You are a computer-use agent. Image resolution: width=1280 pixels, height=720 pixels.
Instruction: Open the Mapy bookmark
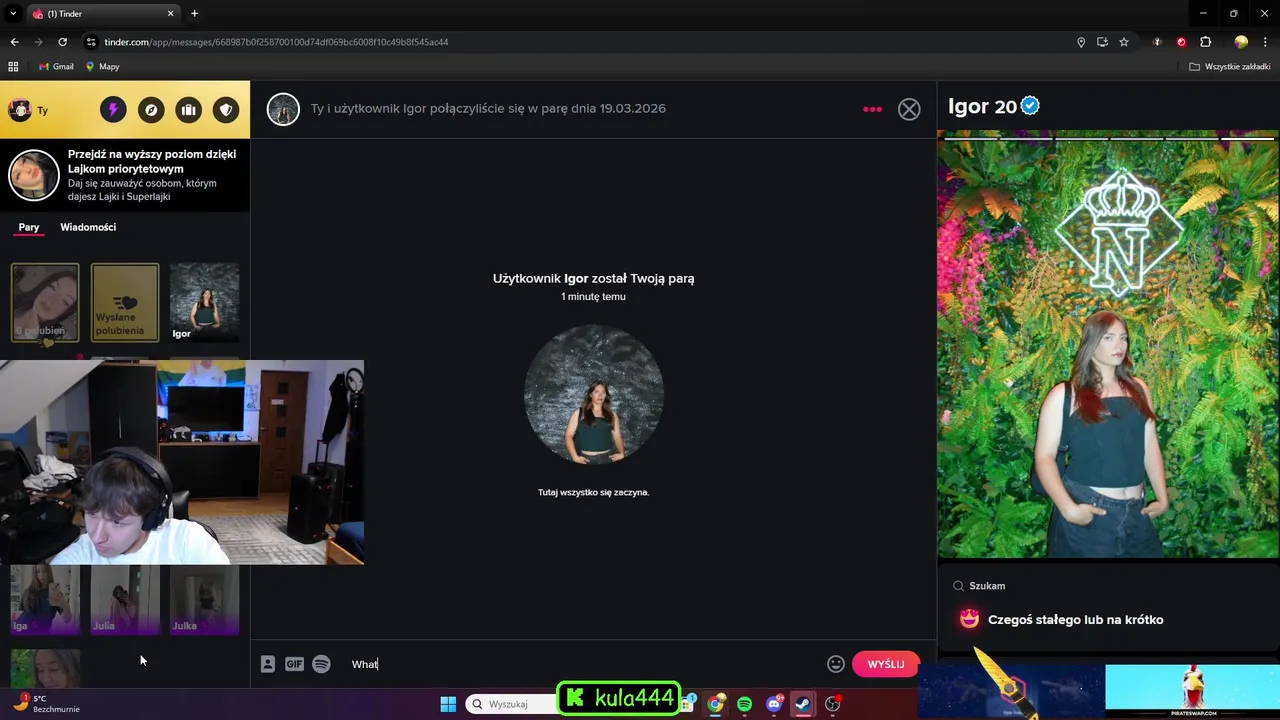(102, 67)
